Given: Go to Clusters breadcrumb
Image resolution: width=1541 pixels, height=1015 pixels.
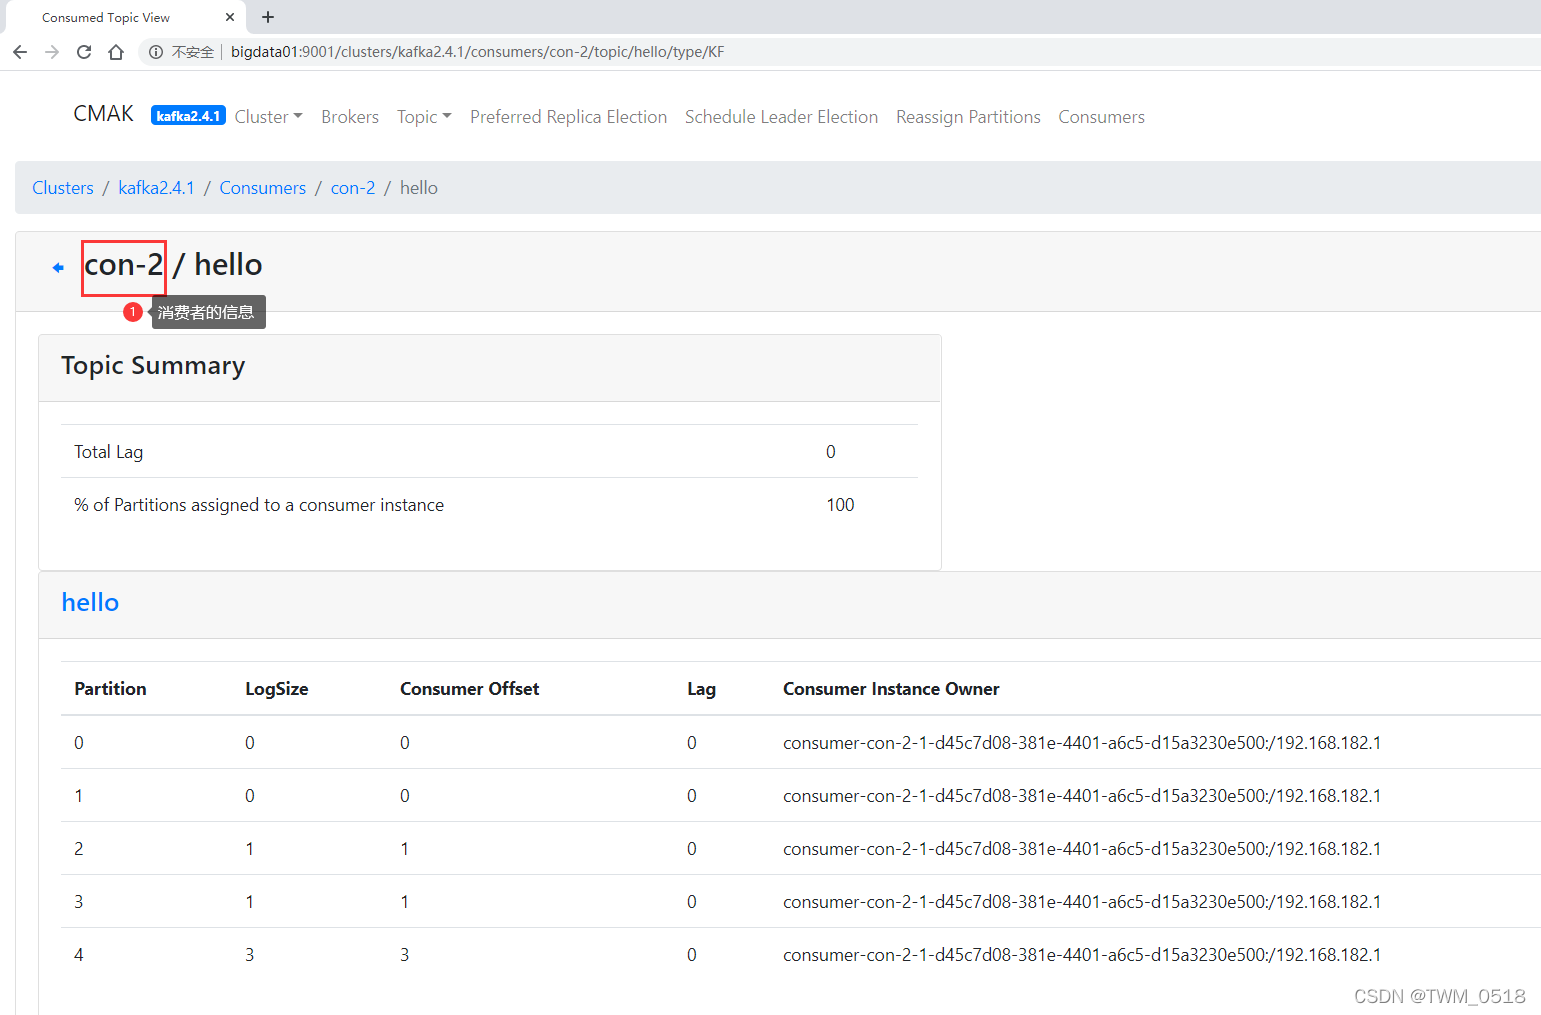Looking at the screenshot, I should 63,188.
